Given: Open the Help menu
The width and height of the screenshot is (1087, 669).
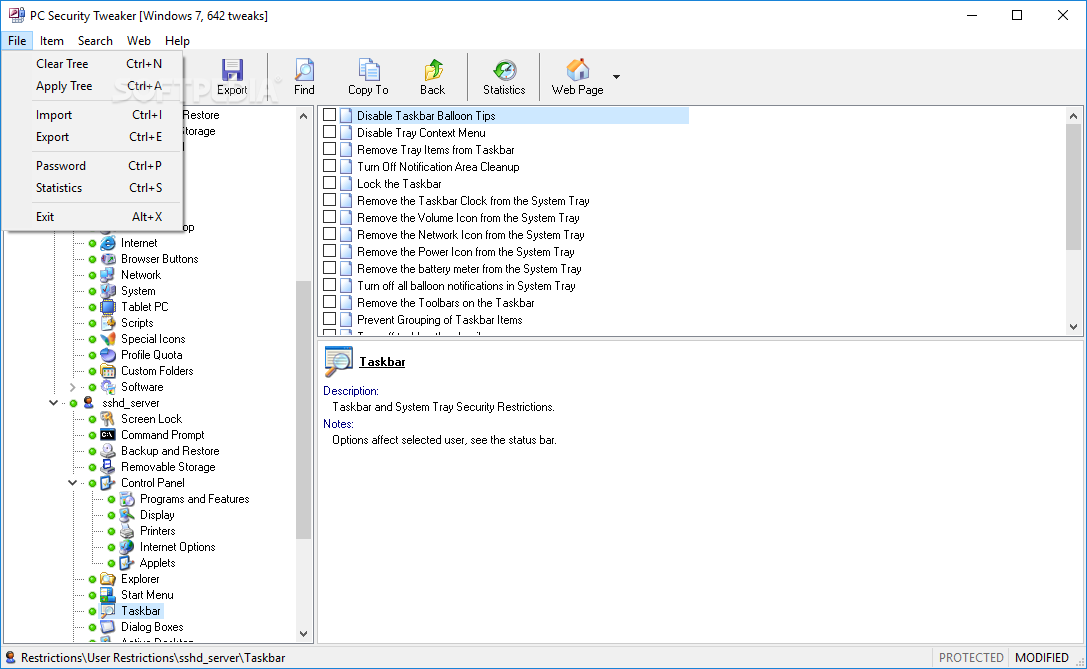Looking at the screenshot, I should click(x=177, y=41).
